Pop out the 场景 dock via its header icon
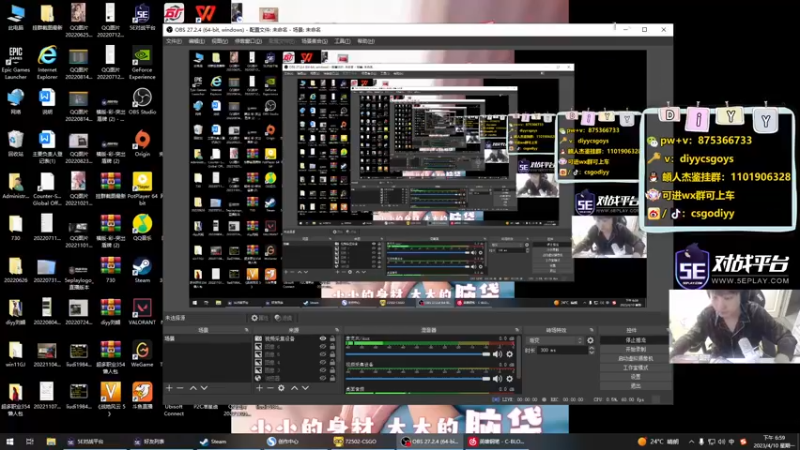Image resolution: width=800 pixels, height=450 pixels. (x=246, y=330)
